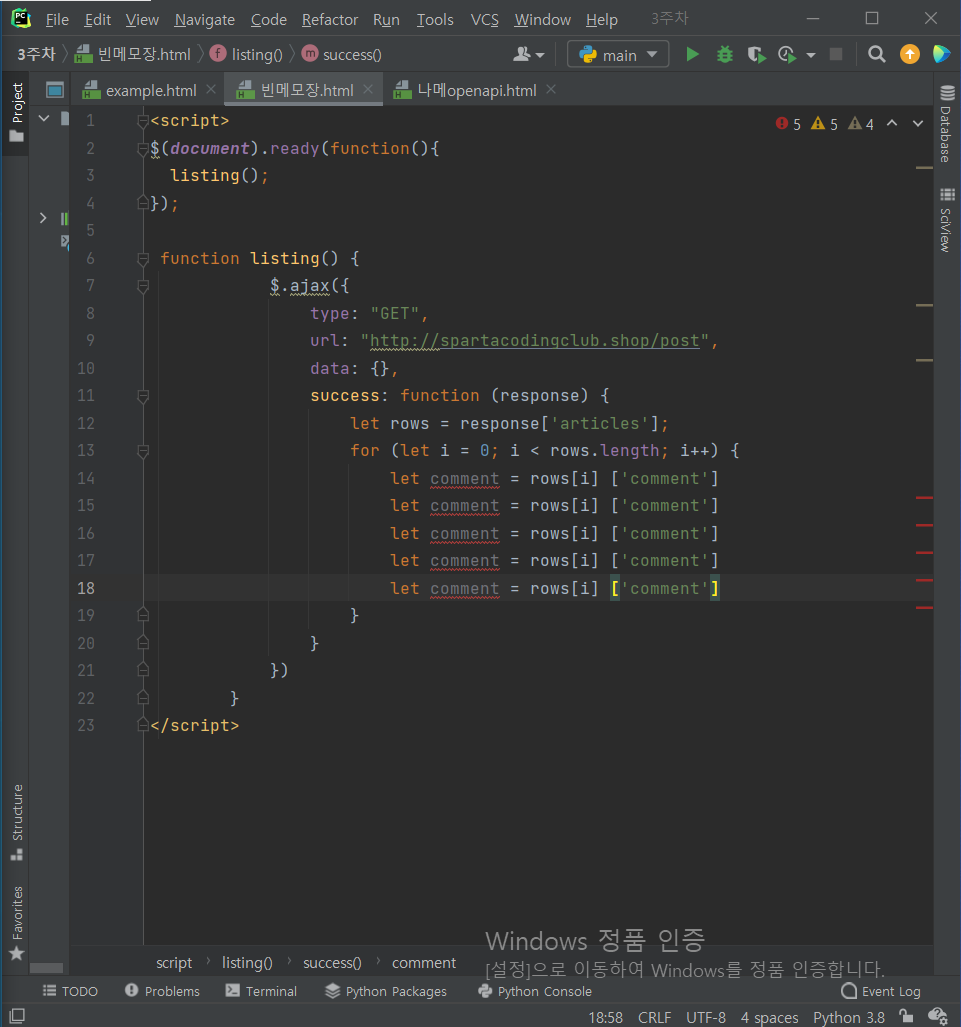This screenshot has height=1027, width=961.
Task: Open the Event Log
Action: click(x=881, y=991)
